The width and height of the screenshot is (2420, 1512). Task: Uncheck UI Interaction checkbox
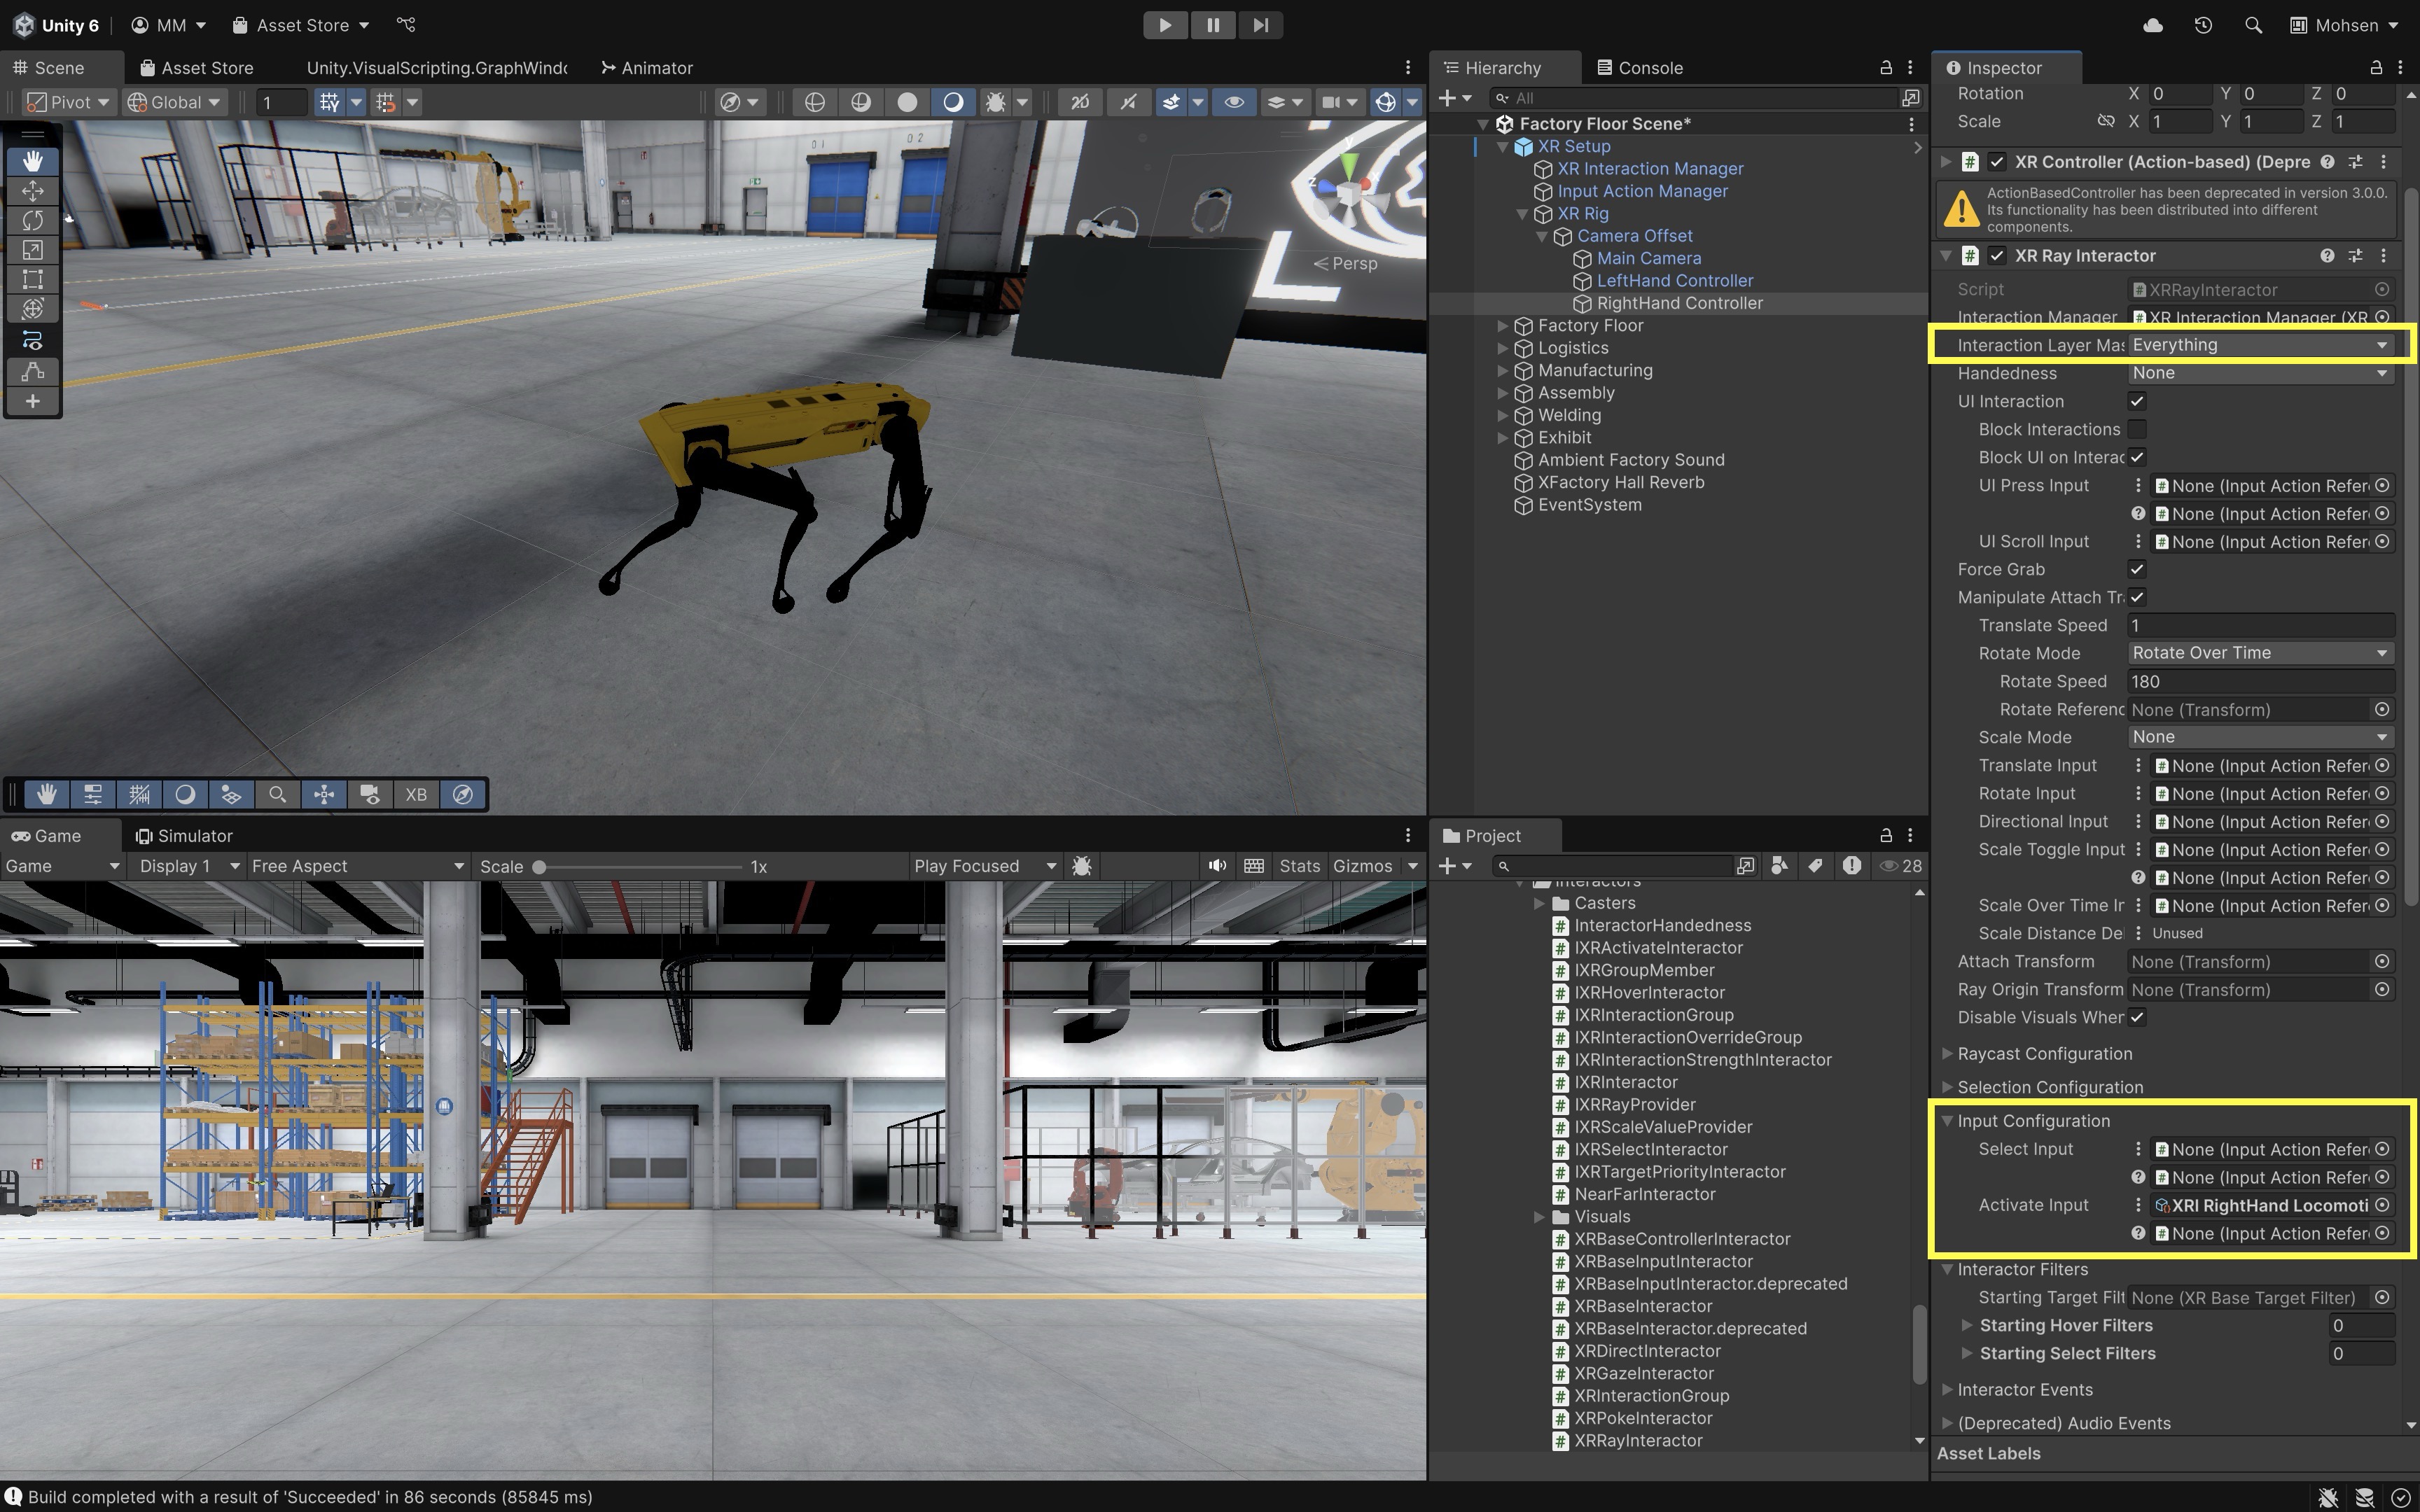tap(2137, 401)
